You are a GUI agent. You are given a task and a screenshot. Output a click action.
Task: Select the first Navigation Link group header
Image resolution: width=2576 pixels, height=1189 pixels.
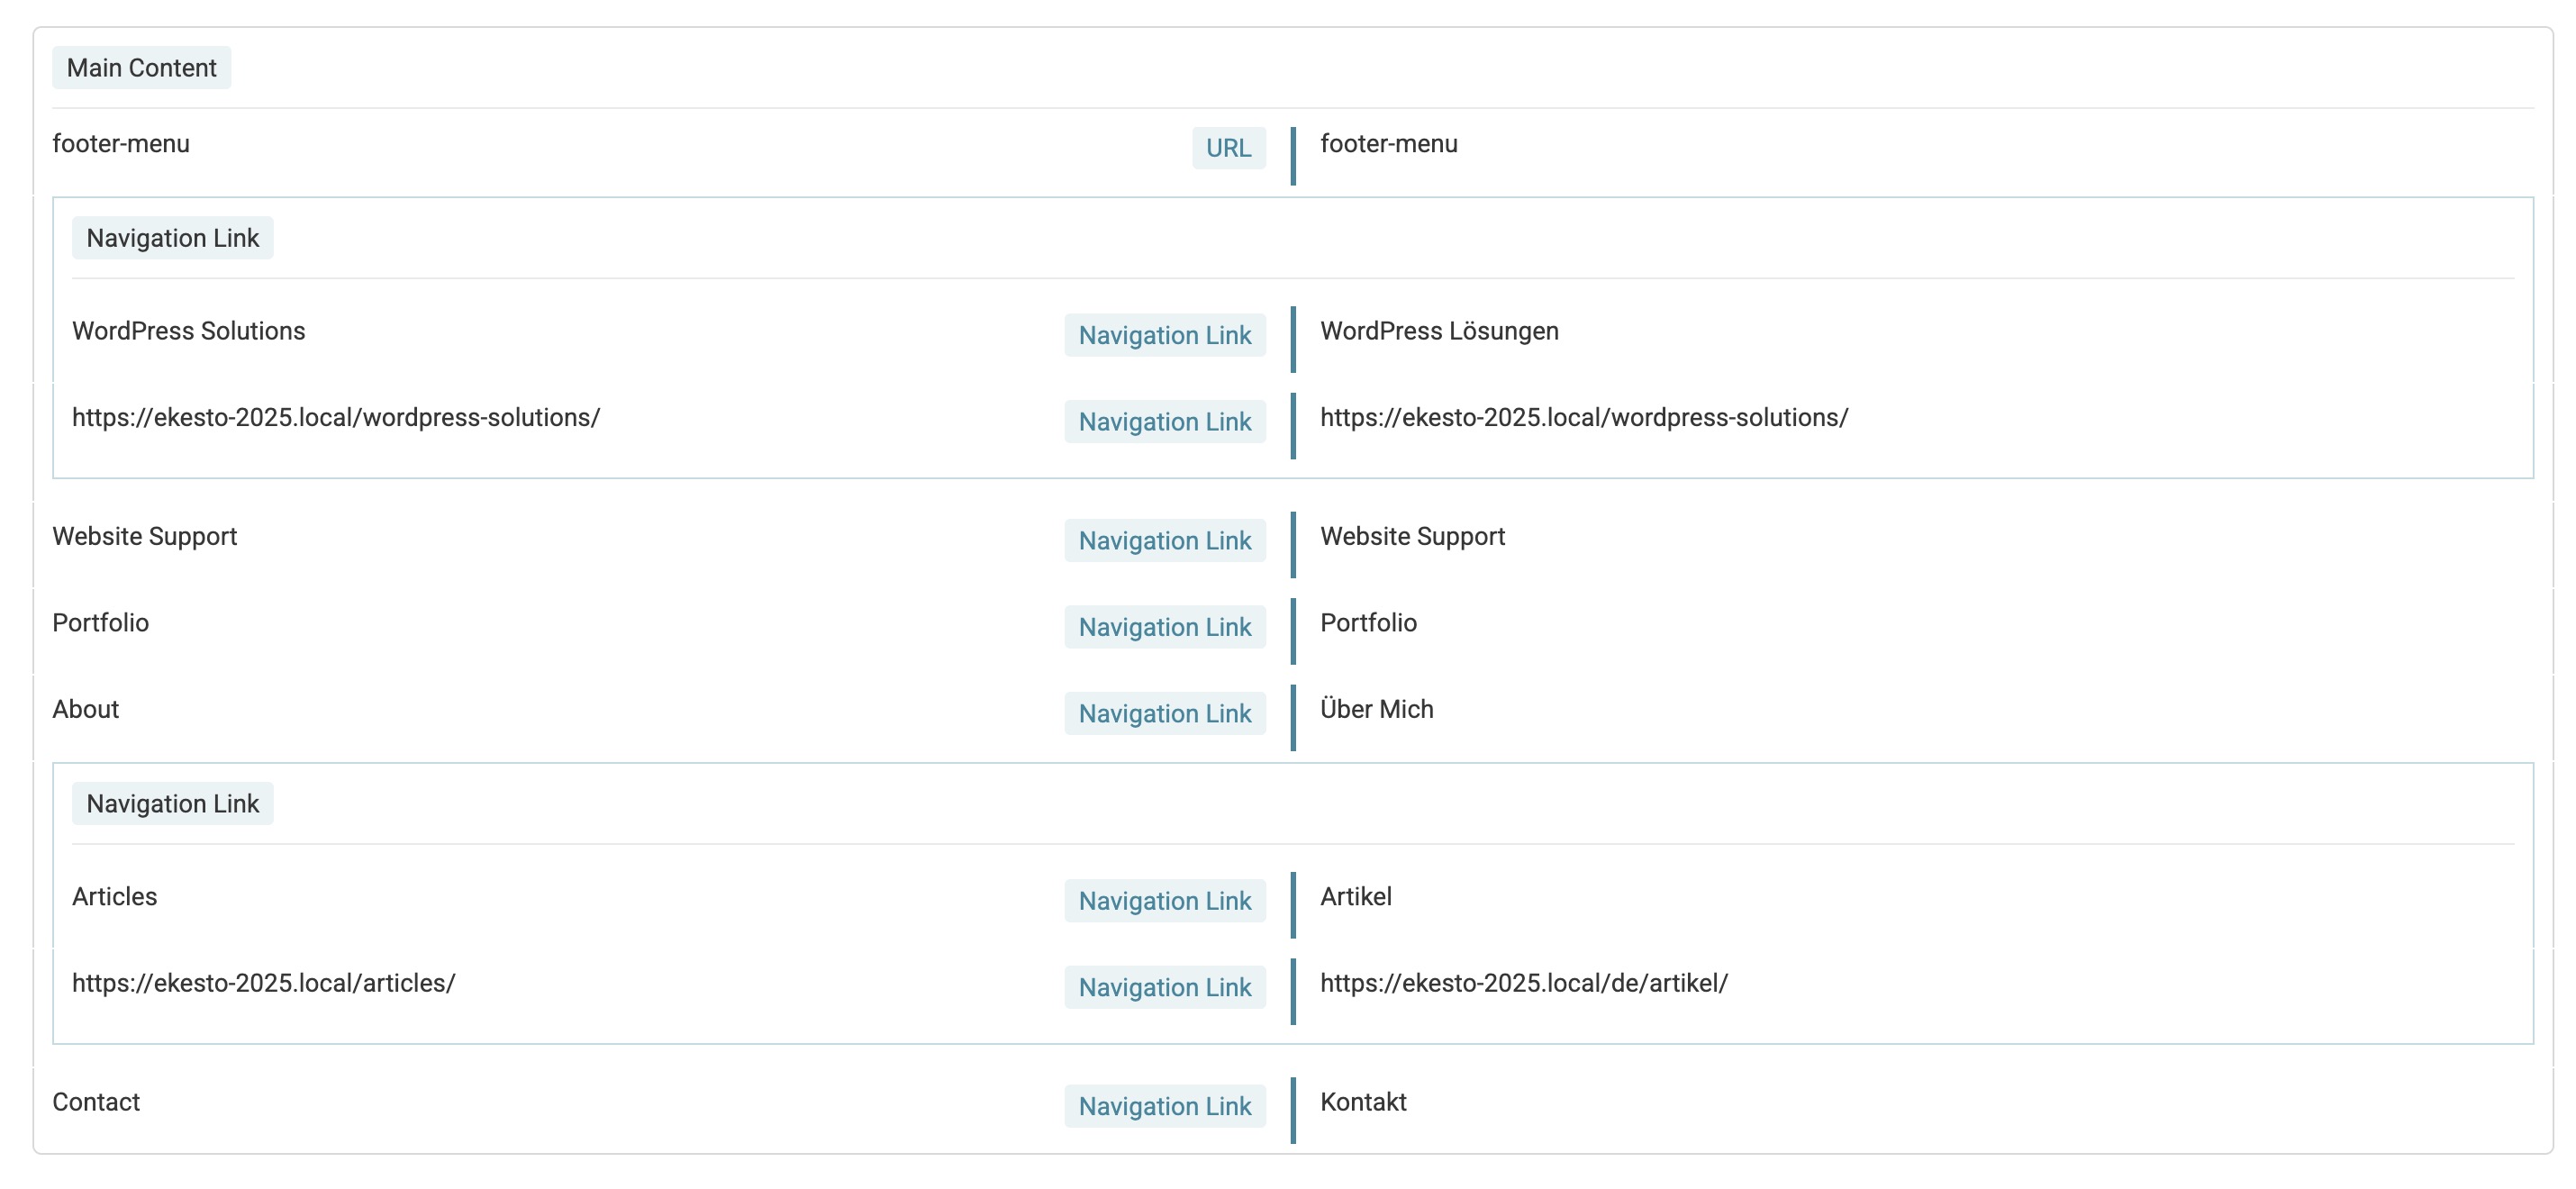[173, 238]
